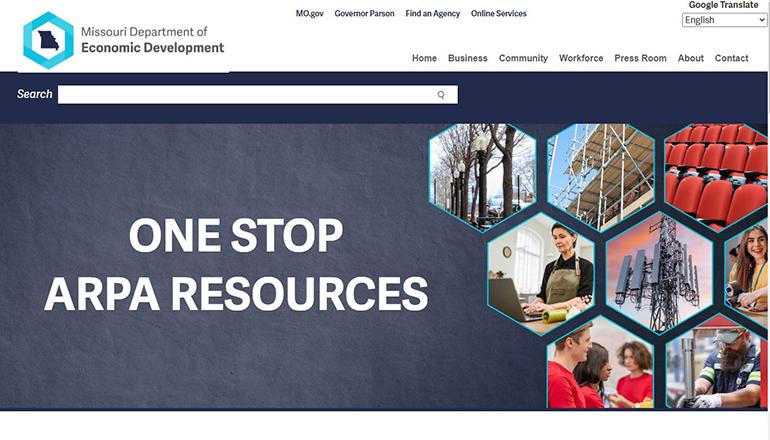Click the cell tower hexagon image
Image resolution: width=770 pixels, height=440 pixels.
click(x=659, y=274)
